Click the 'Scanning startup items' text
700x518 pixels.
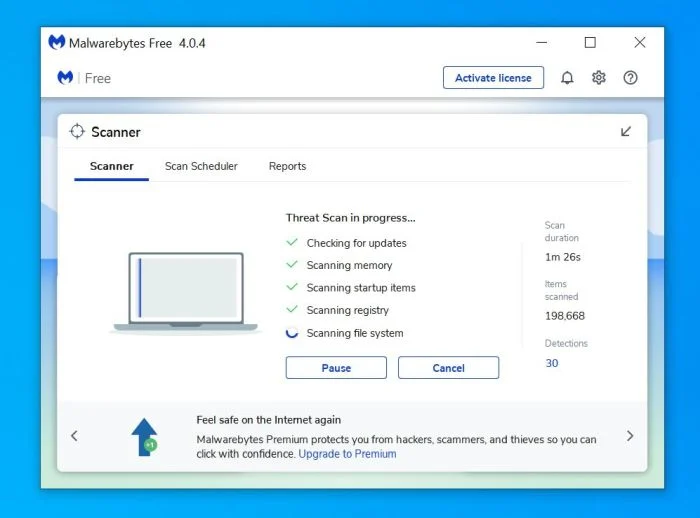361,288
